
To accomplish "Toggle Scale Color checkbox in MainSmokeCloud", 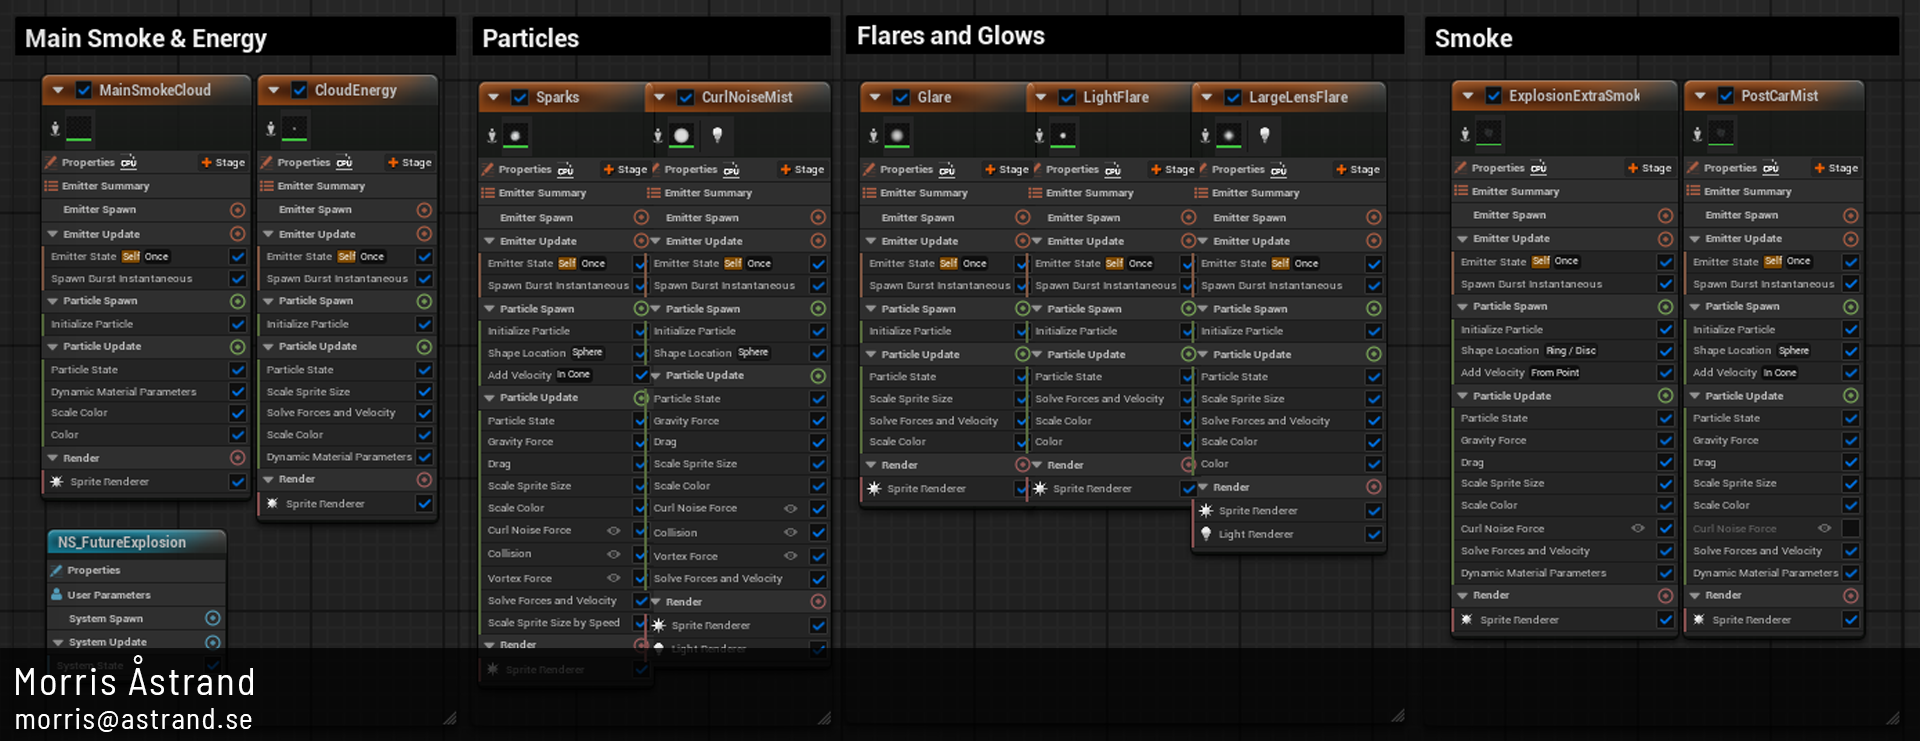I will click(238, 413).
